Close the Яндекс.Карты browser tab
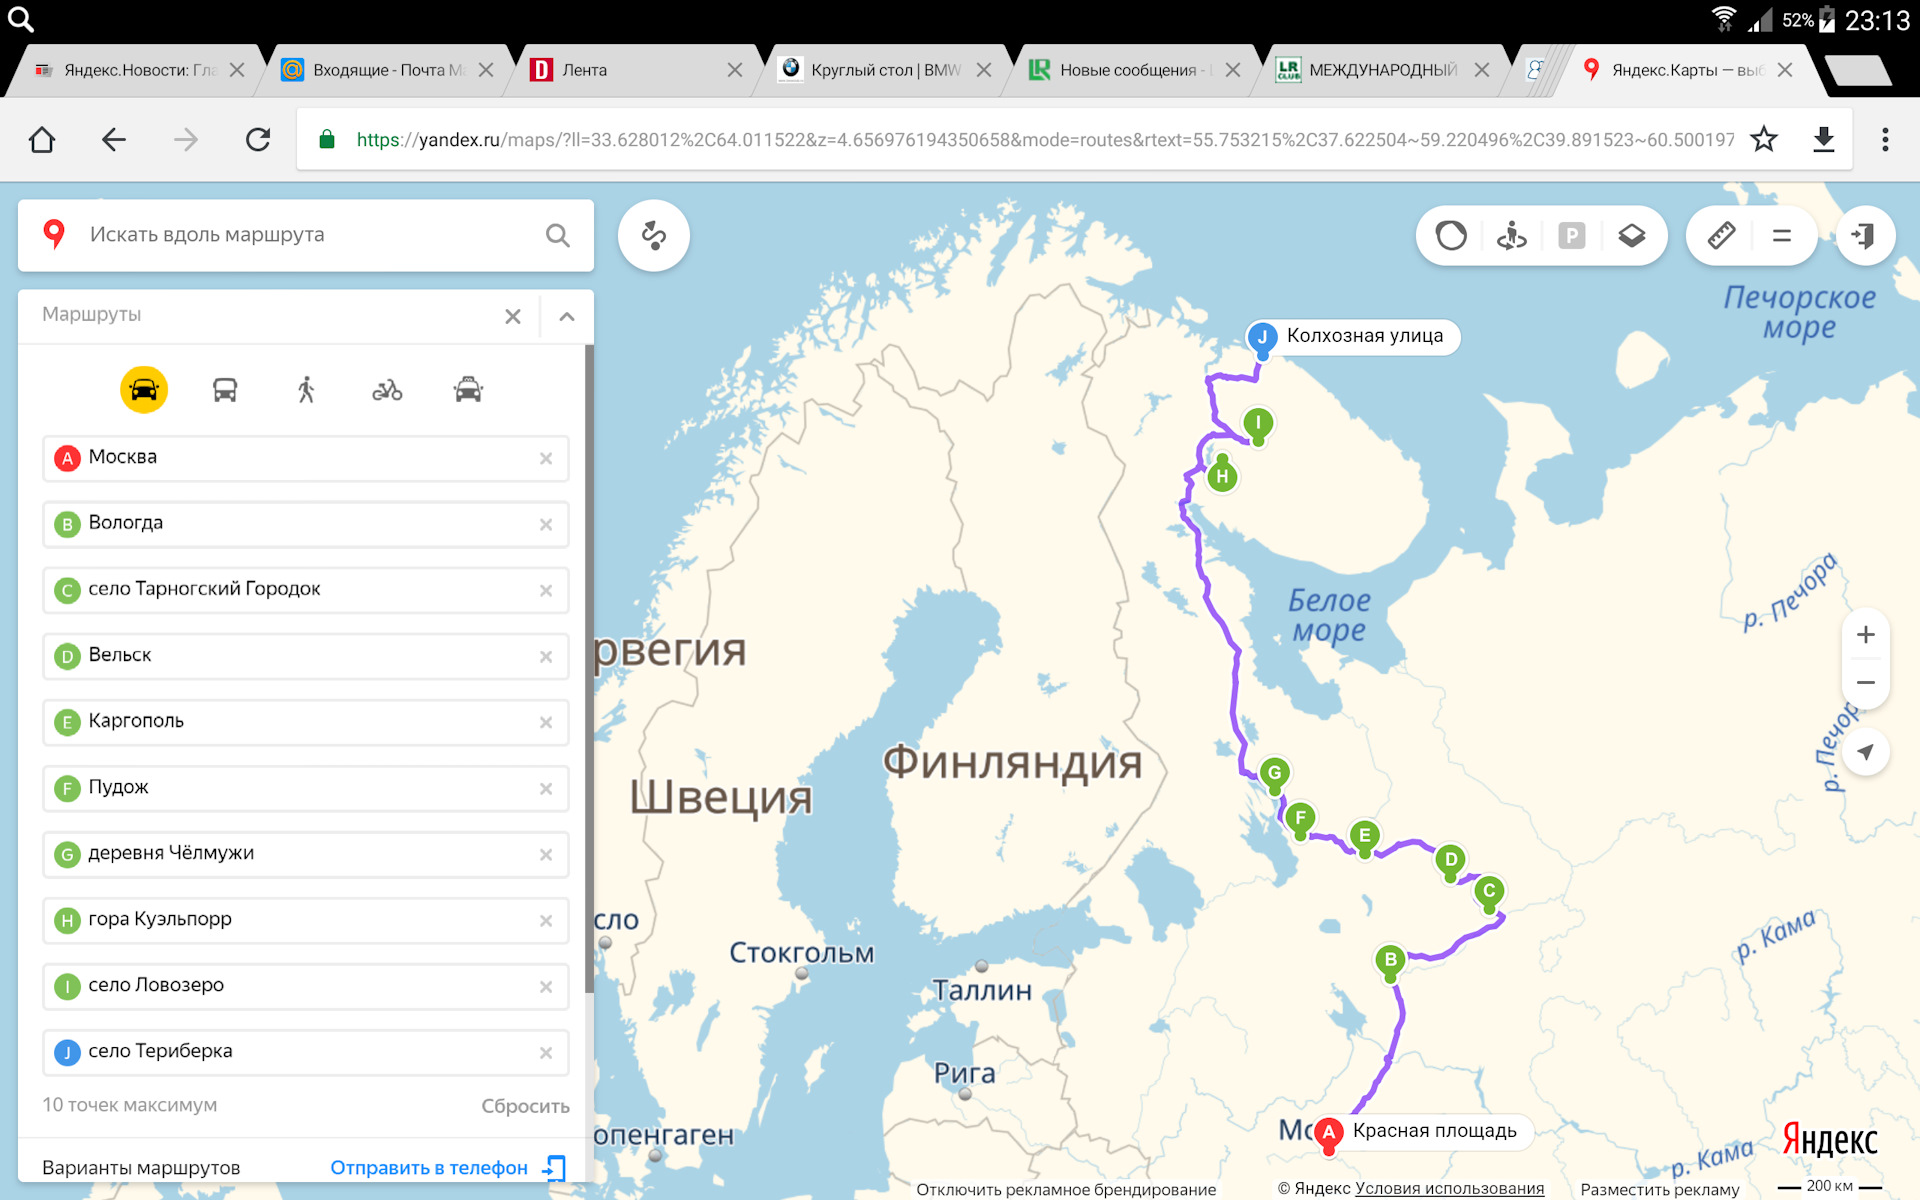This screenshot has height=1200, width=1920. 1785,70
